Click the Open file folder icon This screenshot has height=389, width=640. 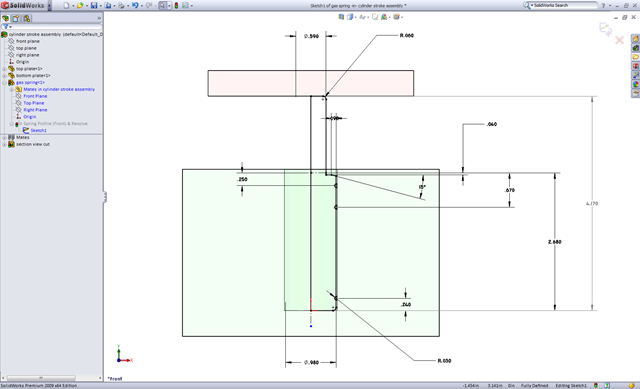click(x=80, y=5)
